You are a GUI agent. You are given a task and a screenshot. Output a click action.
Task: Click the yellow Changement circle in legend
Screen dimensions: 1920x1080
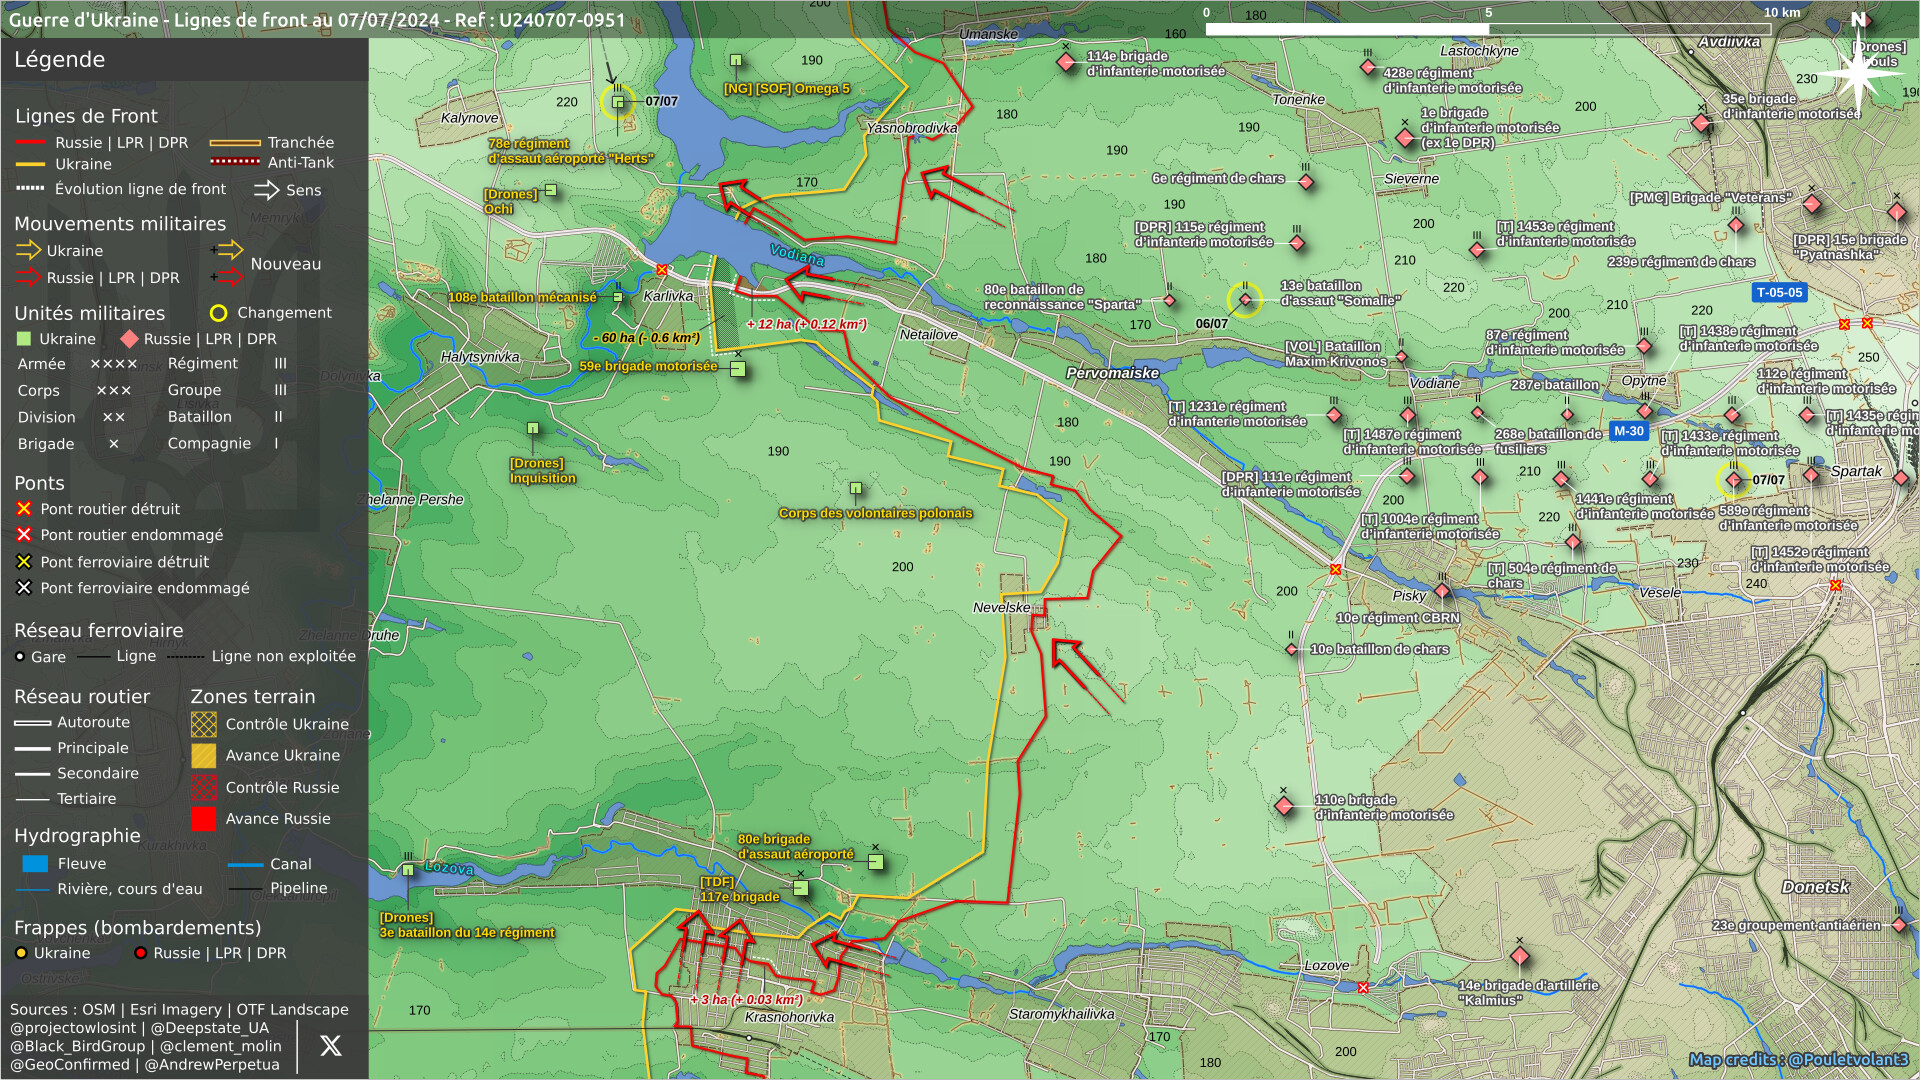[x=218, y=313]
